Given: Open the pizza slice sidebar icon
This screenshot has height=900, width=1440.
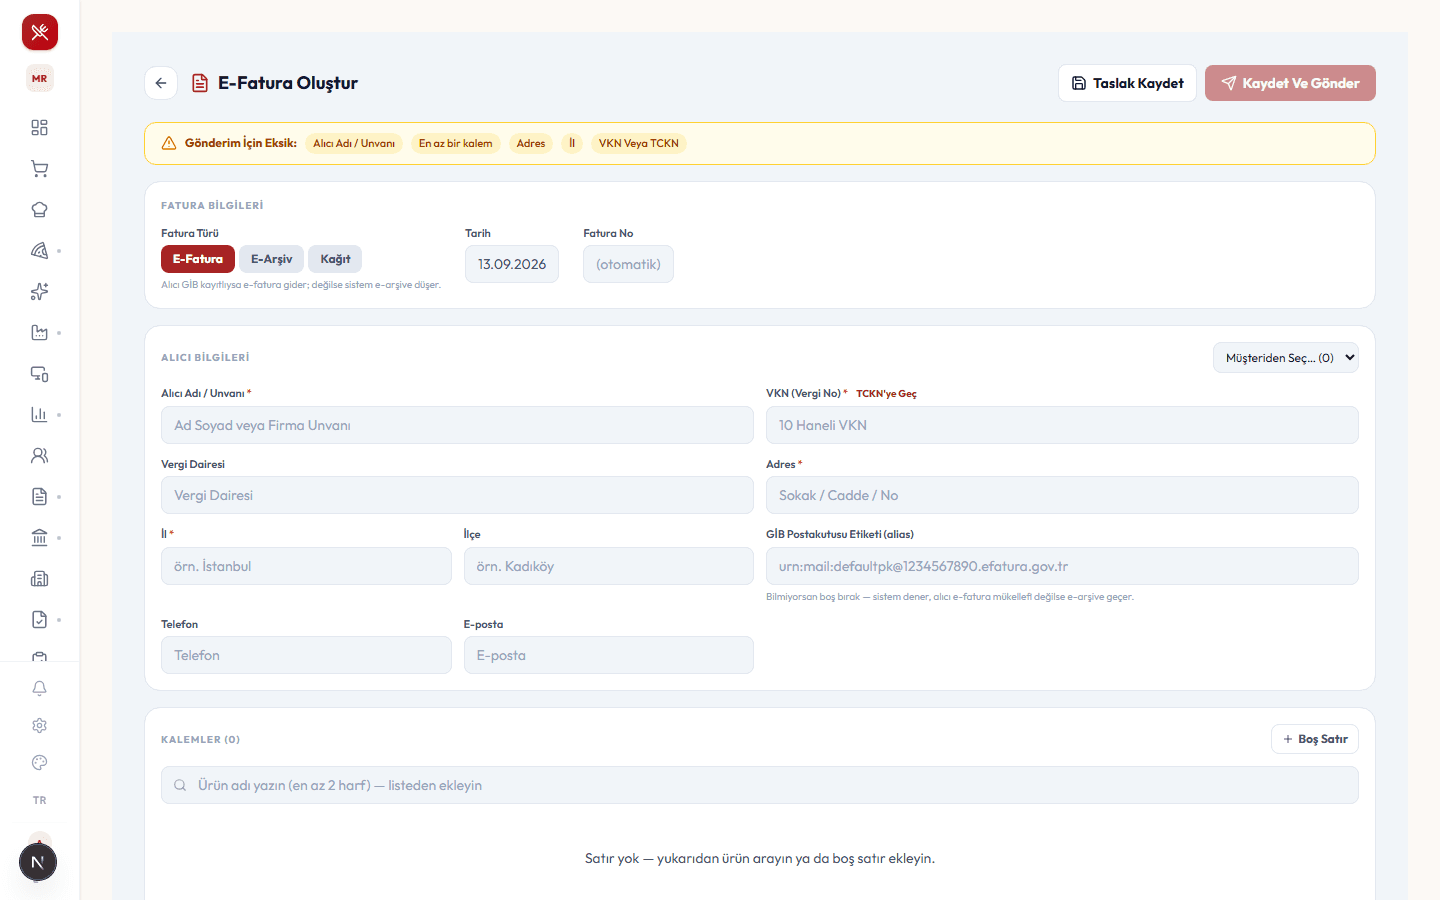Looking at the screenshot, I should tap(40, 251).
